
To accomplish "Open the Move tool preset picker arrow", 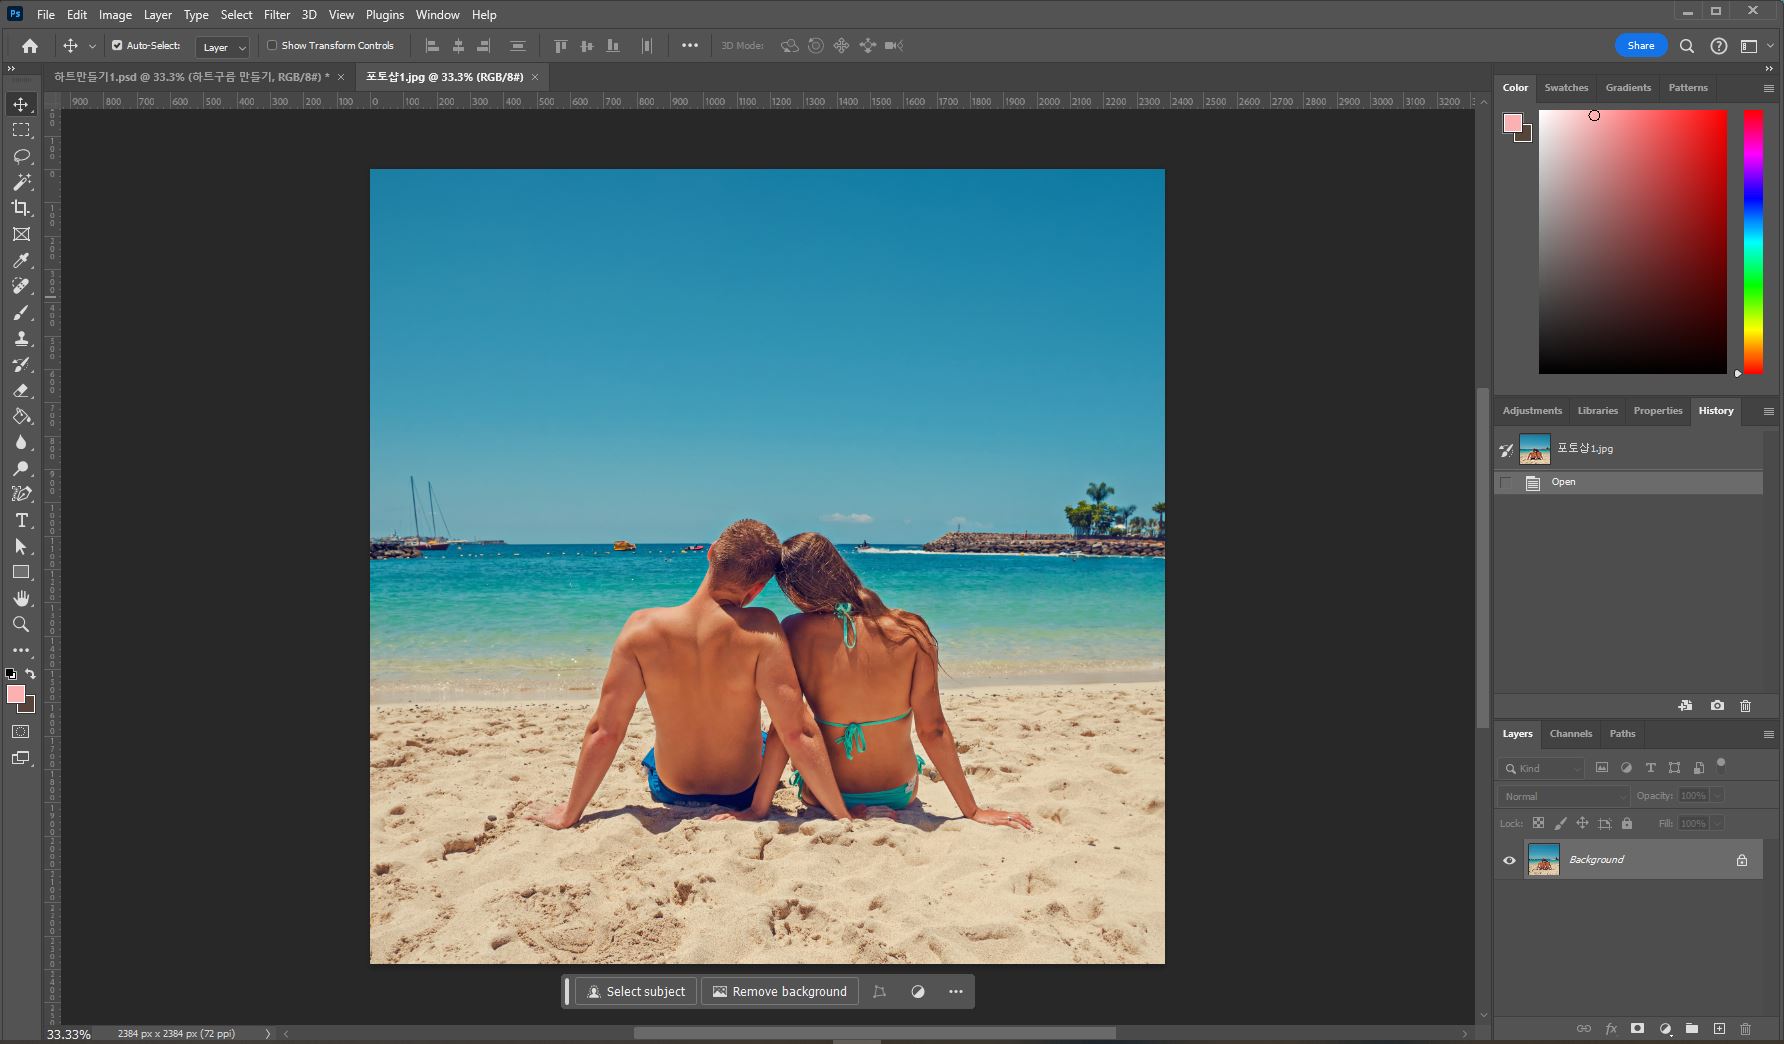I will [92, 46].
